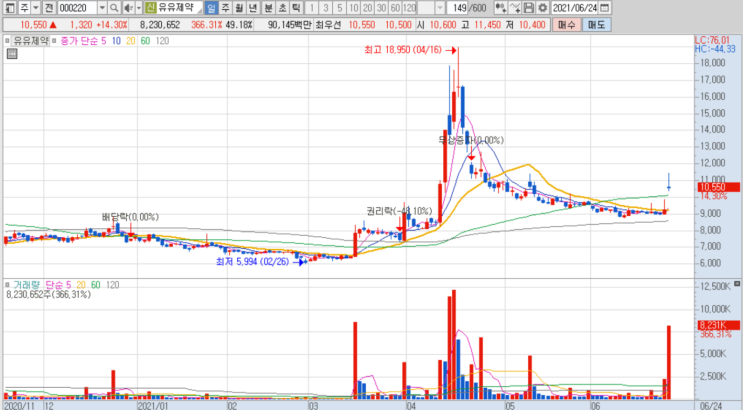Click the 권리락 event marker label

399,211
